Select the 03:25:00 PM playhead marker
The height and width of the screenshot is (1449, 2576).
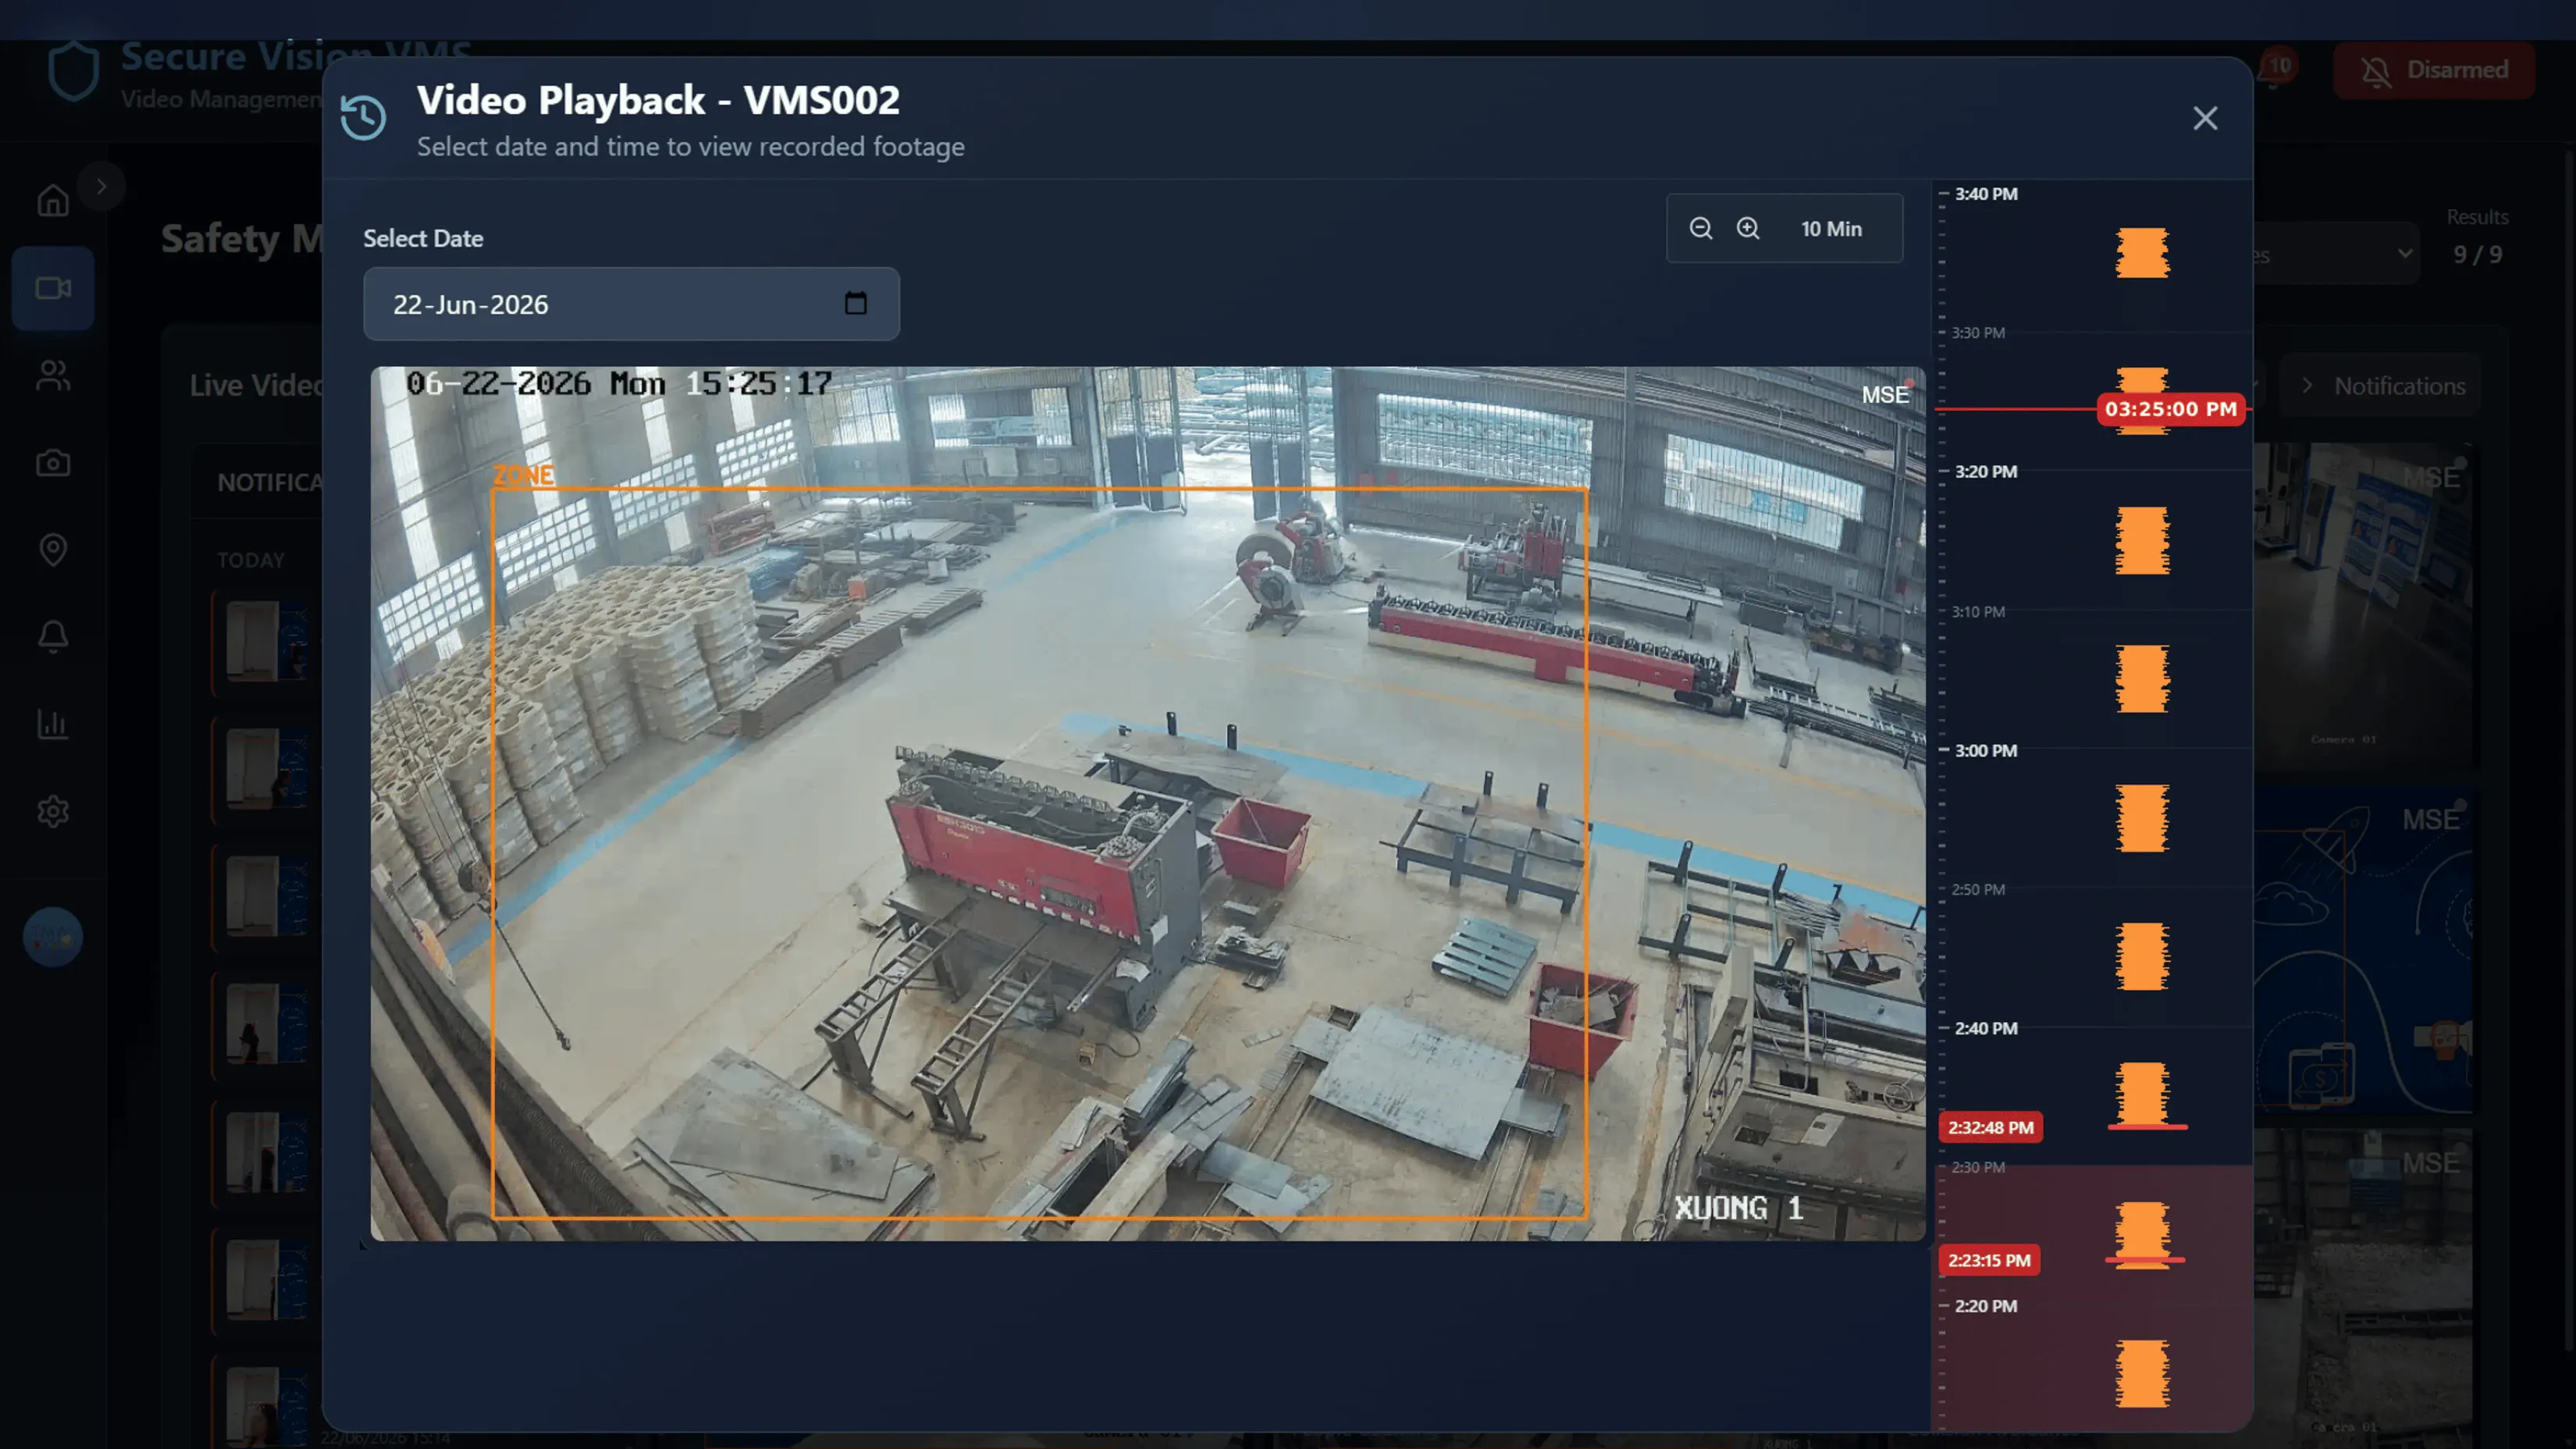pyautogui.click(x=2170, y=409)
